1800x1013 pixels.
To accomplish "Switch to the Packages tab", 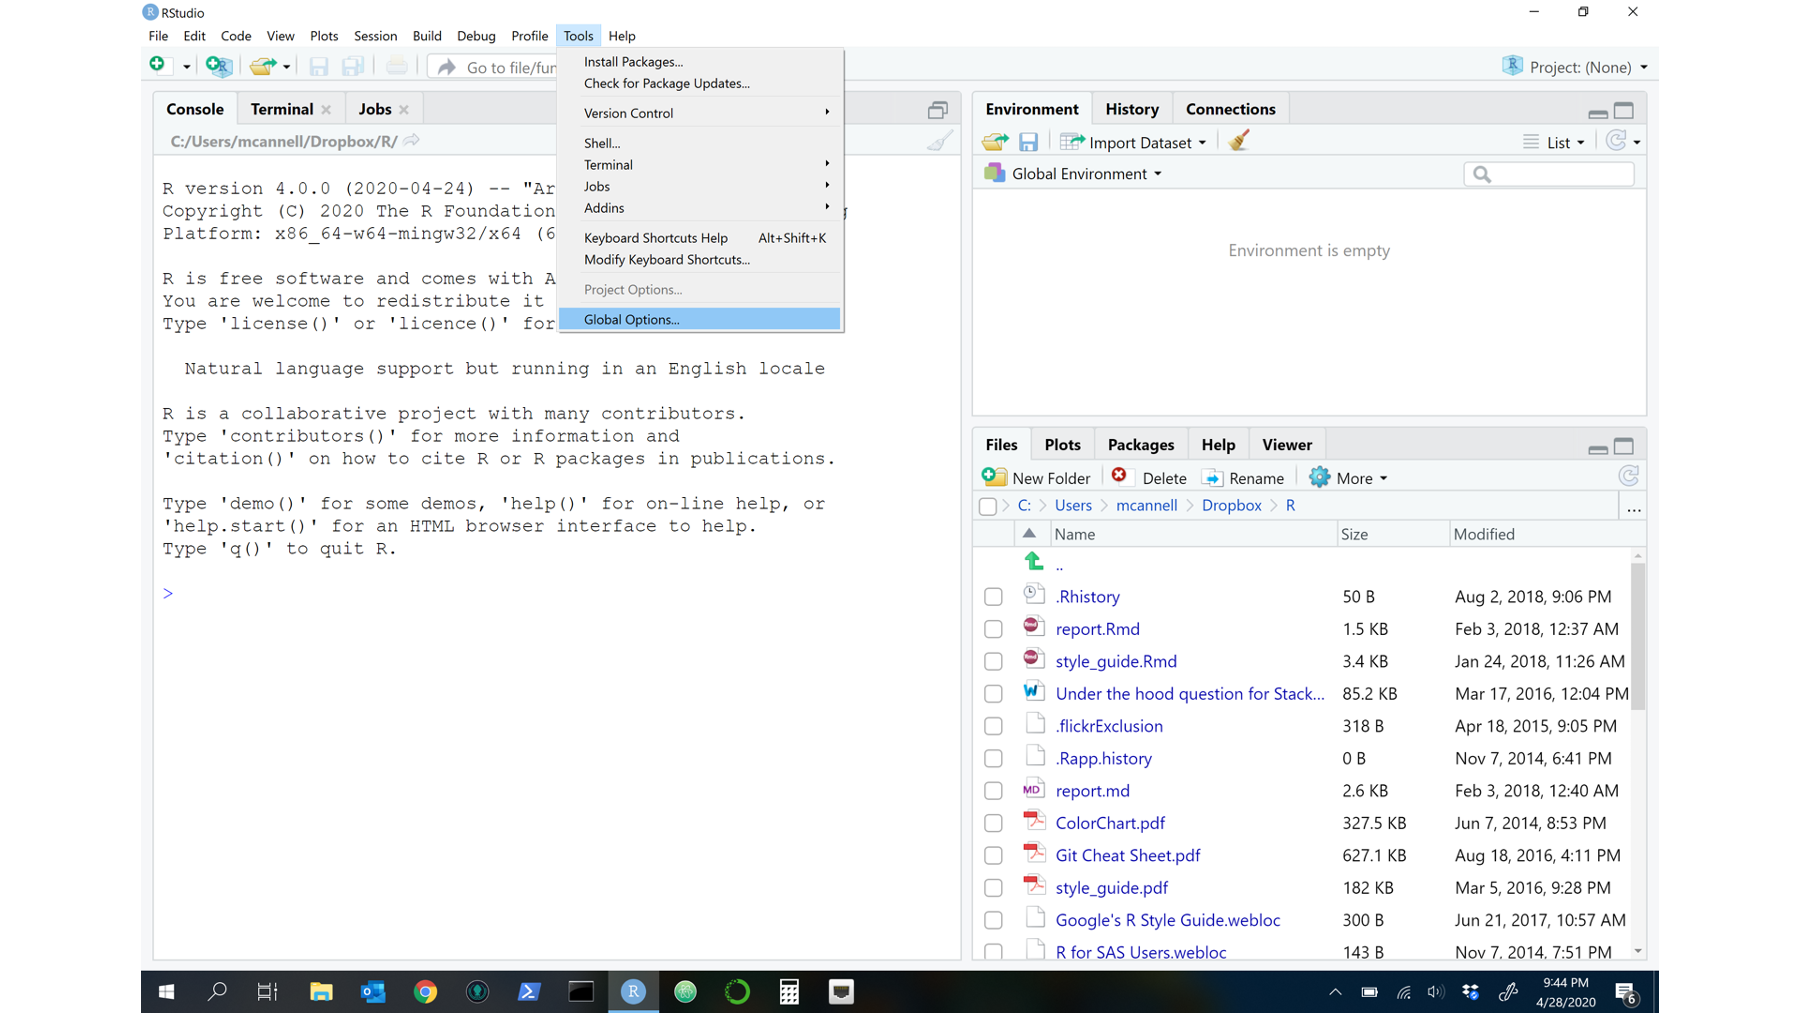I will [1140, 445].
